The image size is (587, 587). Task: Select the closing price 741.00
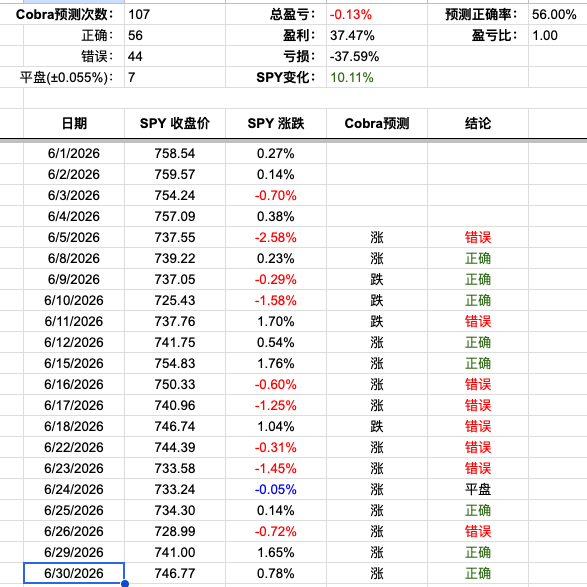(175, 552)
